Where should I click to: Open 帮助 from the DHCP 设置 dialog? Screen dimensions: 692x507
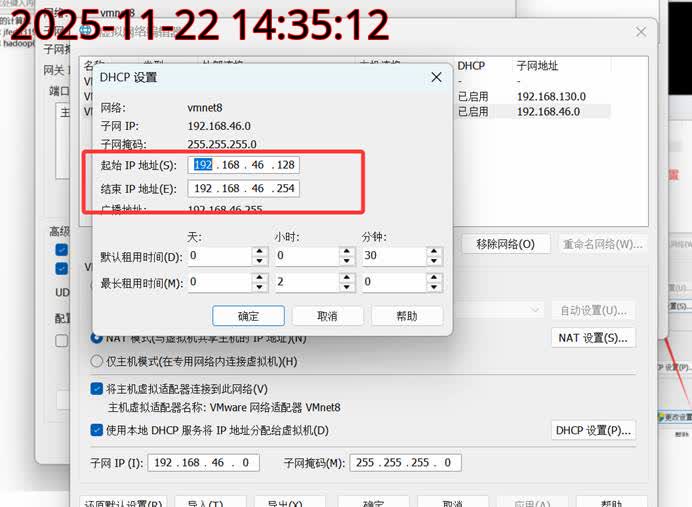coord(407,316)
